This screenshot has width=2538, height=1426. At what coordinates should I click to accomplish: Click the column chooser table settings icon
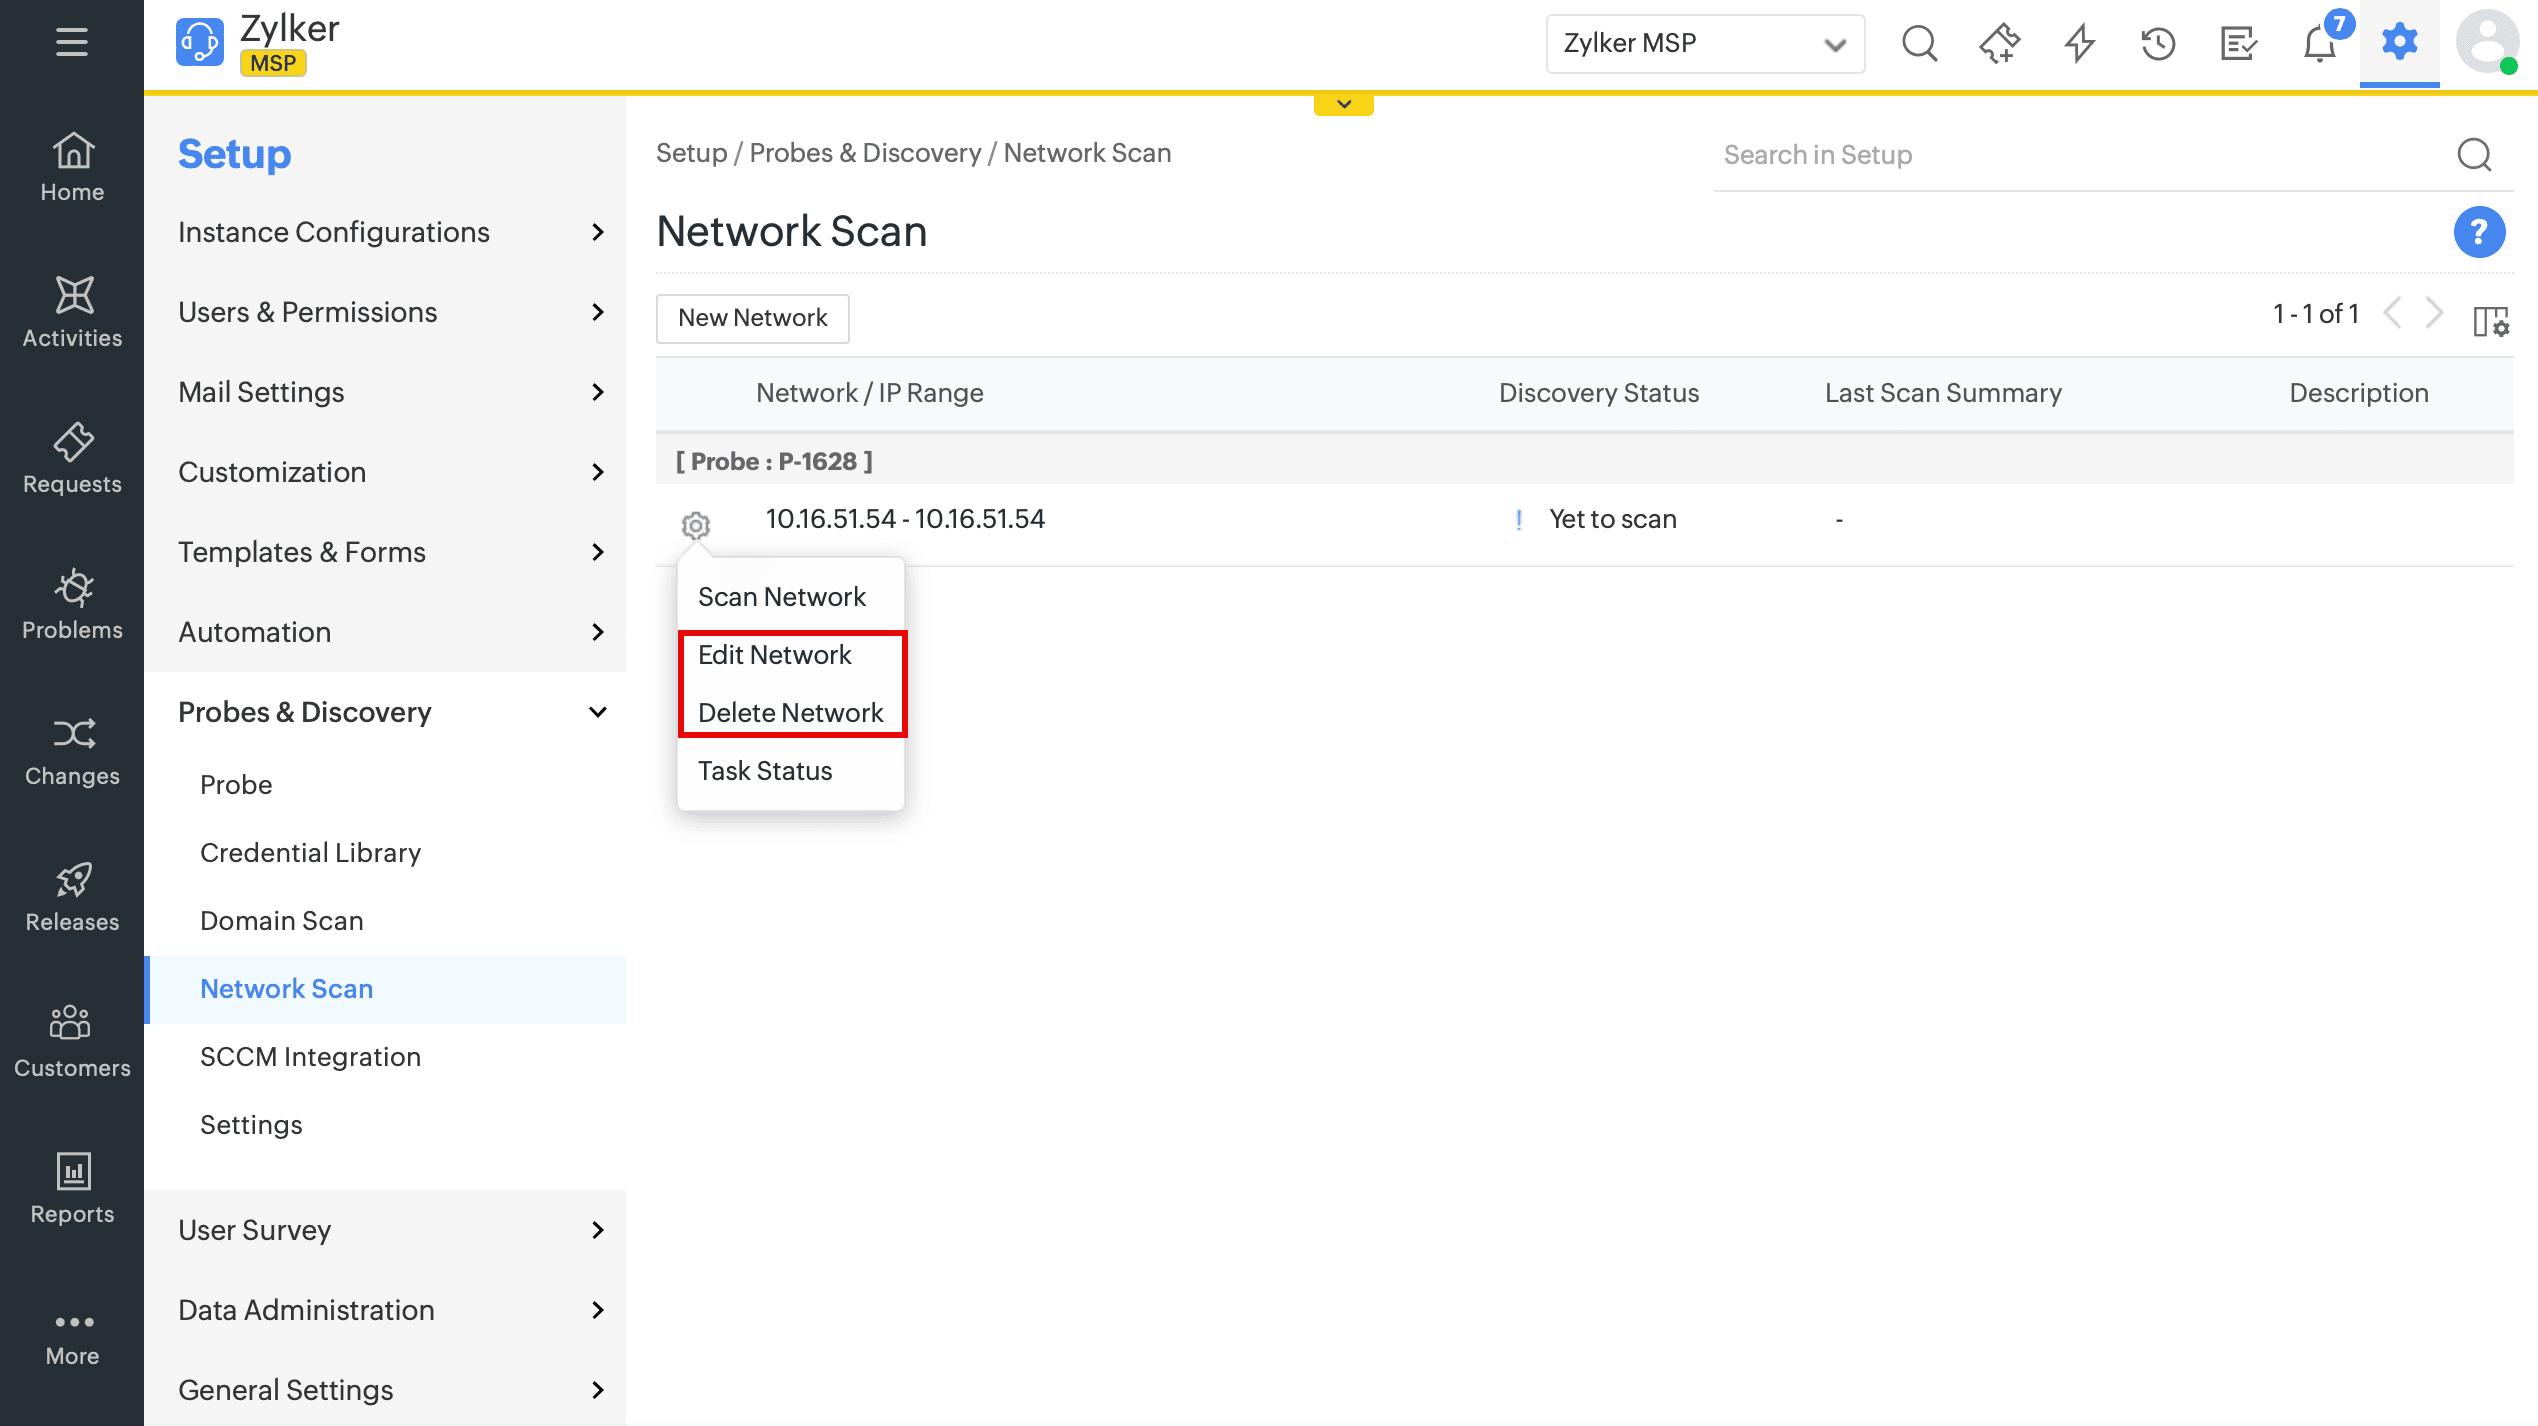coord(2490,322)
